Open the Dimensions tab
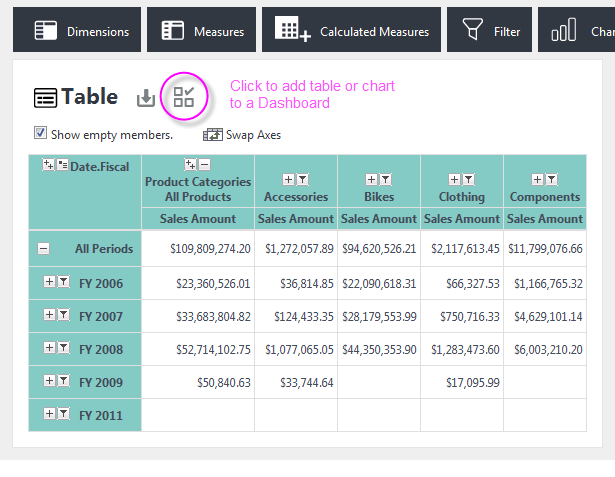 [x=77, y=30]
